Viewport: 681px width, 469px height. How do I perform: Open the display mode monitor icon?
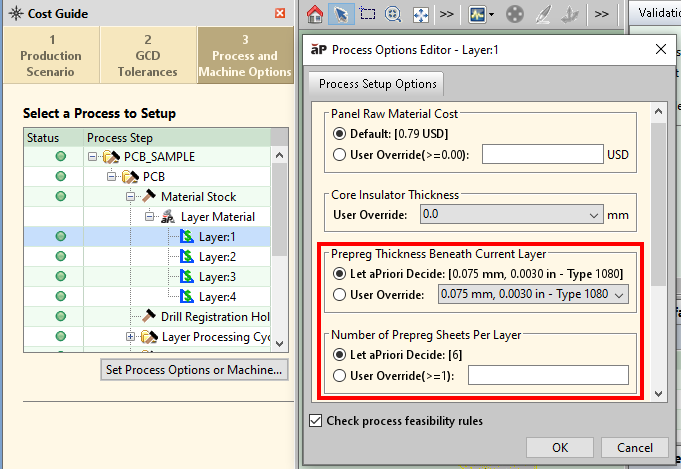[x=477, y=15]
